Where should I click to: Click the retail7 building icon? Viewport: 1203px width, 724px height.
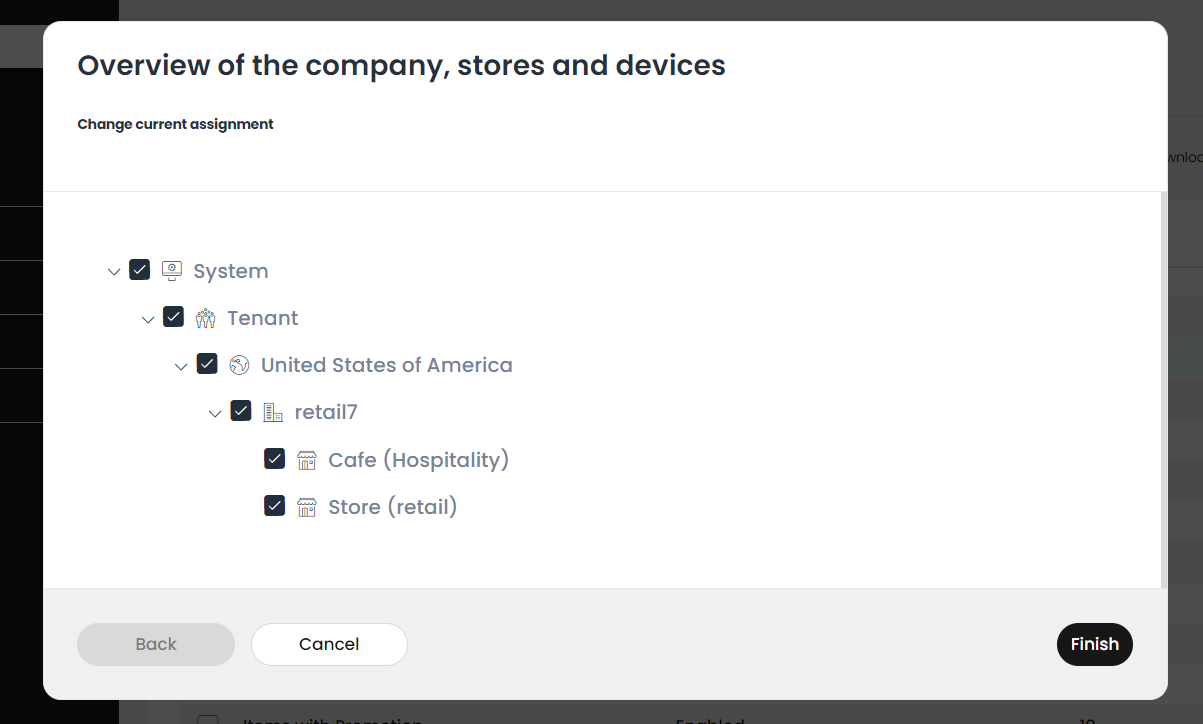pyautogui.click(x=273, y=412)
